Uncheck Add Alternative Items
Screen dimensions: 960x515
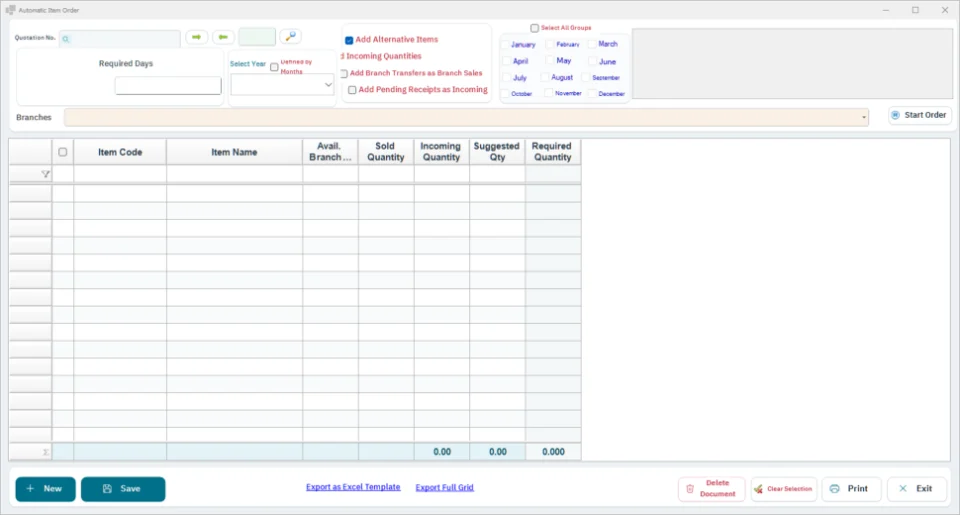click(x=349, y=40)
